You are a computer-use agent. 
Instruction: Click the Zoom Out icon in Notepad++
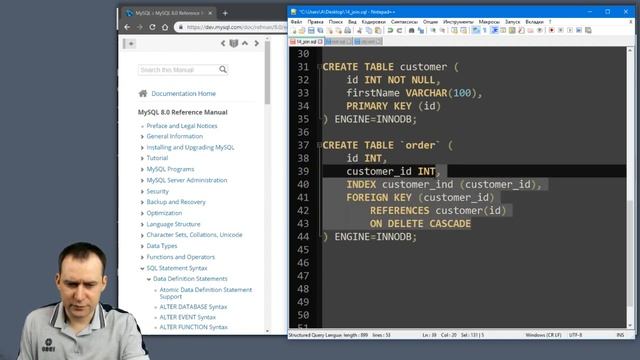[x=443, y=30]
